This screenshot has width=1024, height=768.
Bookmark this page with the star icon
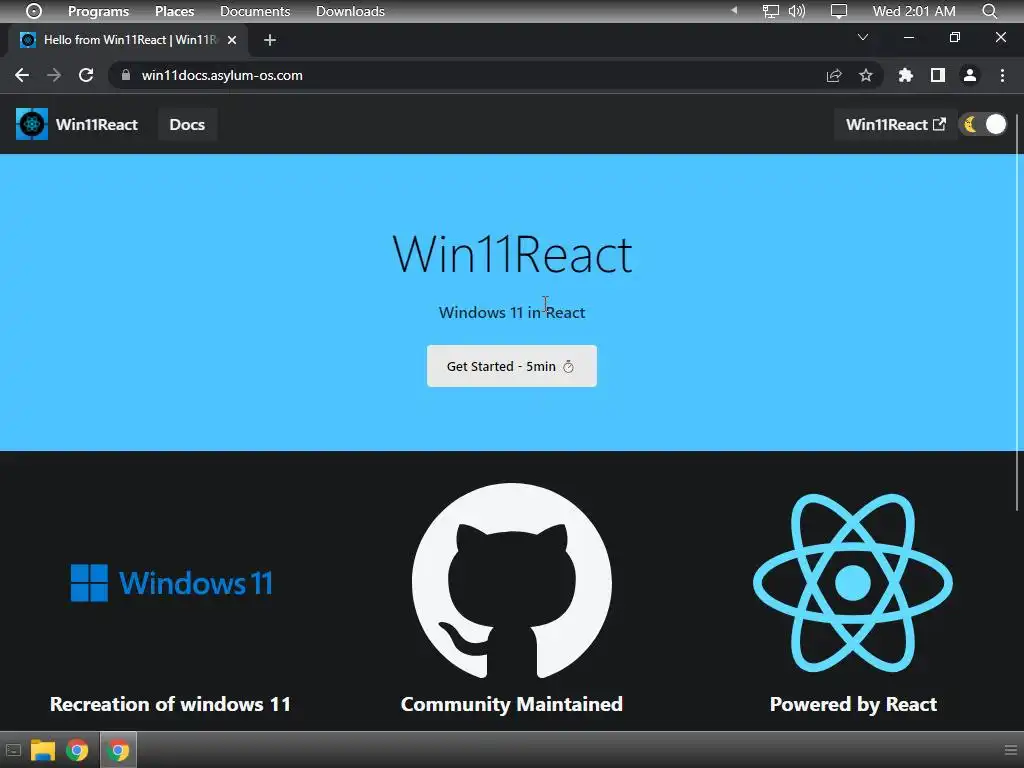click(866, 76)
